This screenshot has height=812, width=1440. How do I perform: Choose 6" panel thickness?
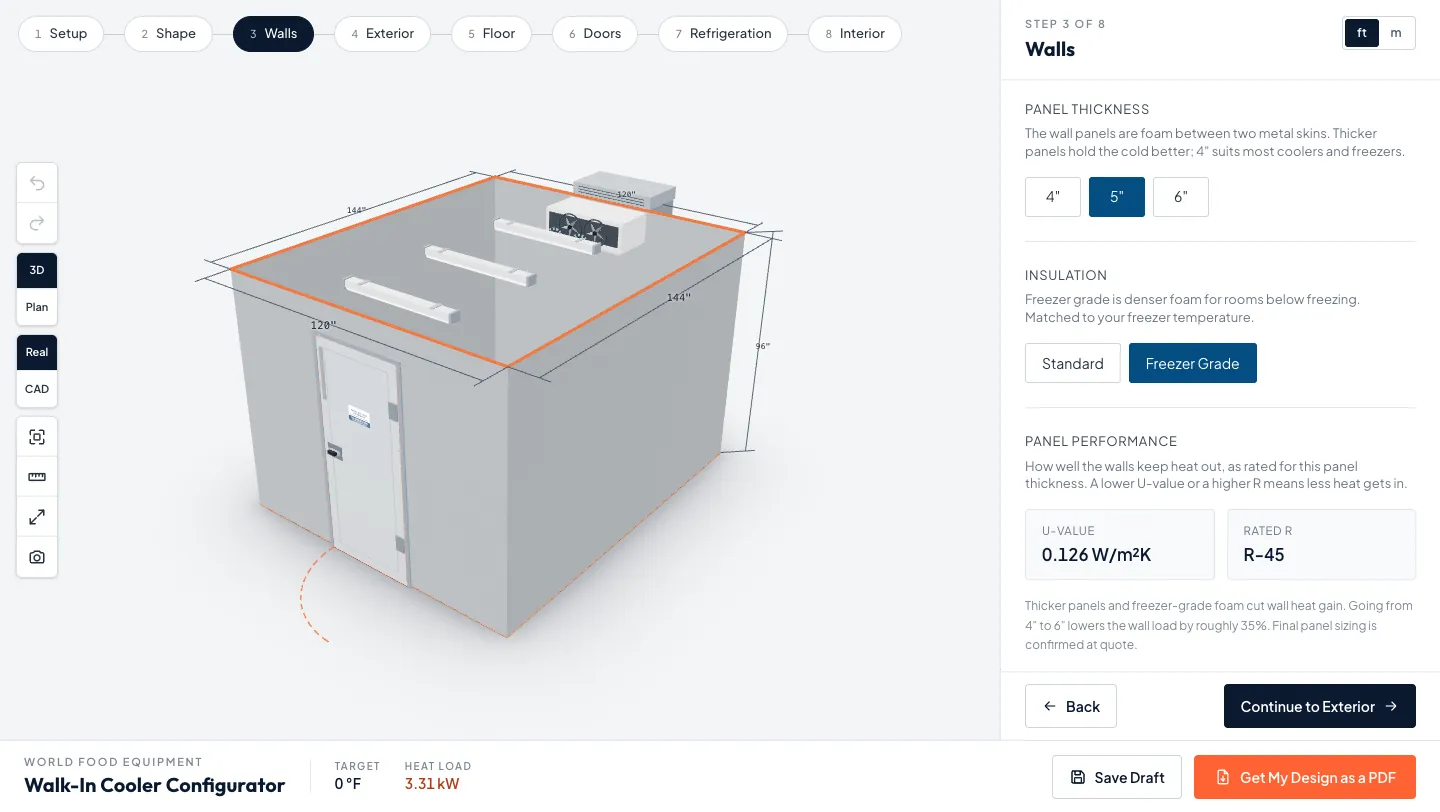tap(1181, 197)
